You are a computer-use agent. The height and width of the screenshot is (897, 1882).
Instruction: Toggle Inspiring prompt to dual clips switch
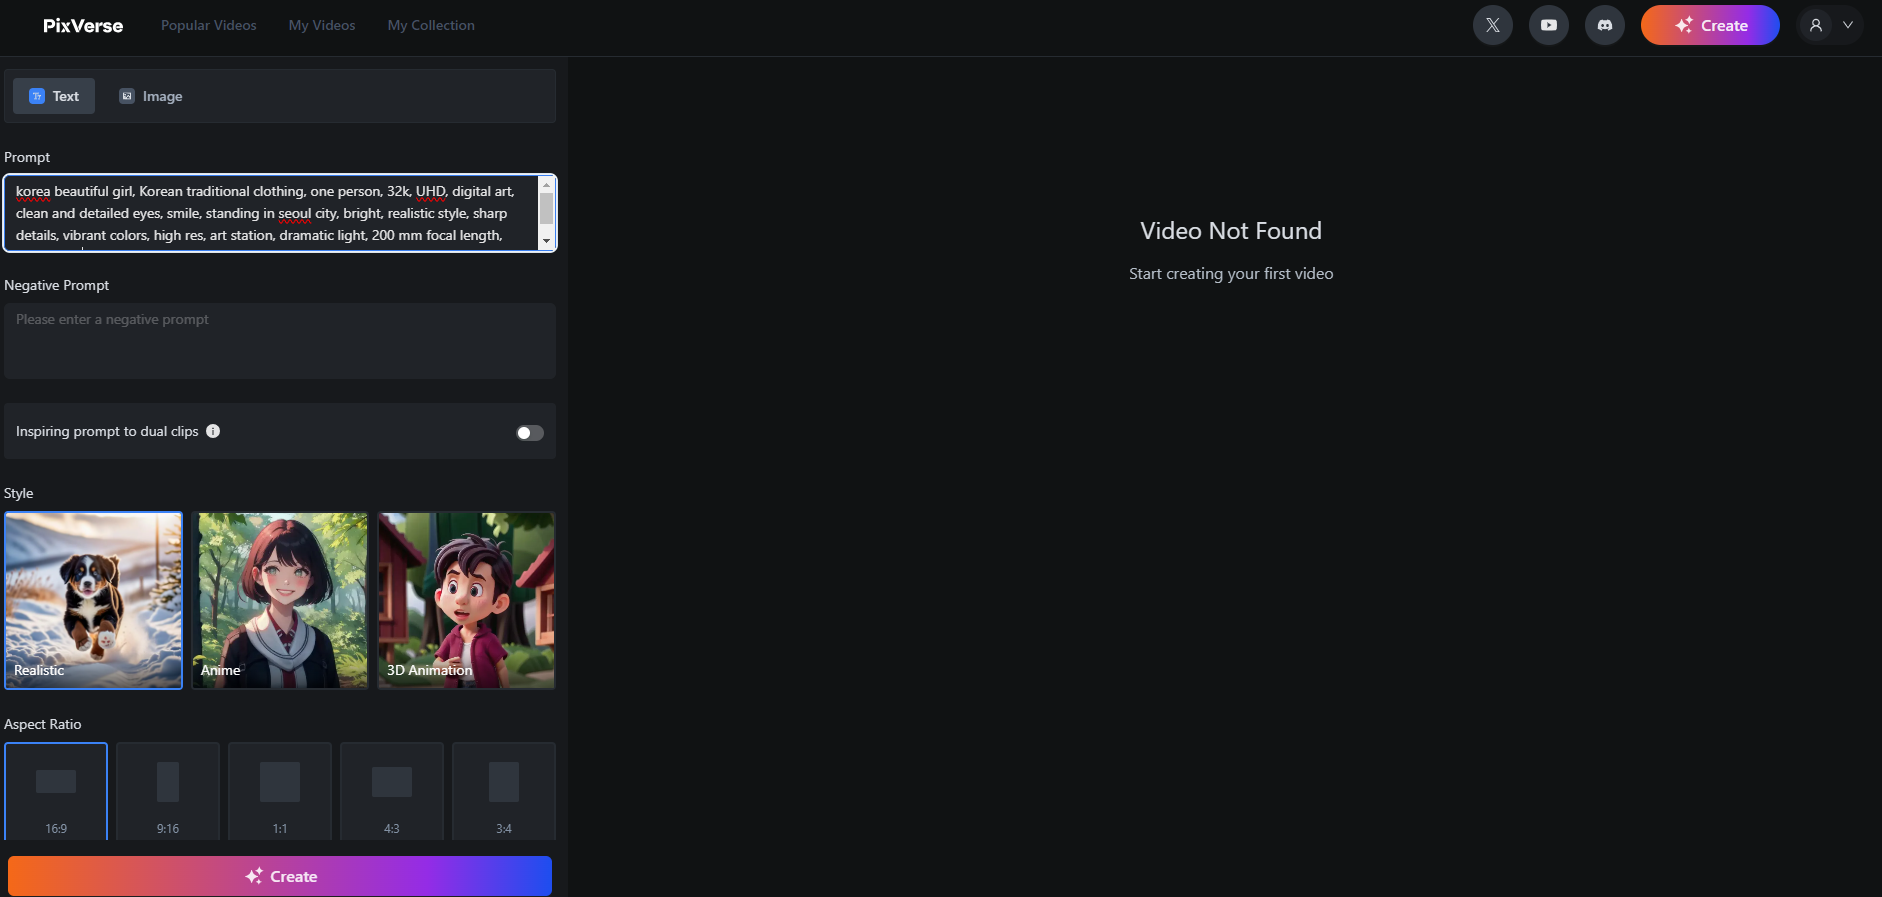tap(529, 433)
